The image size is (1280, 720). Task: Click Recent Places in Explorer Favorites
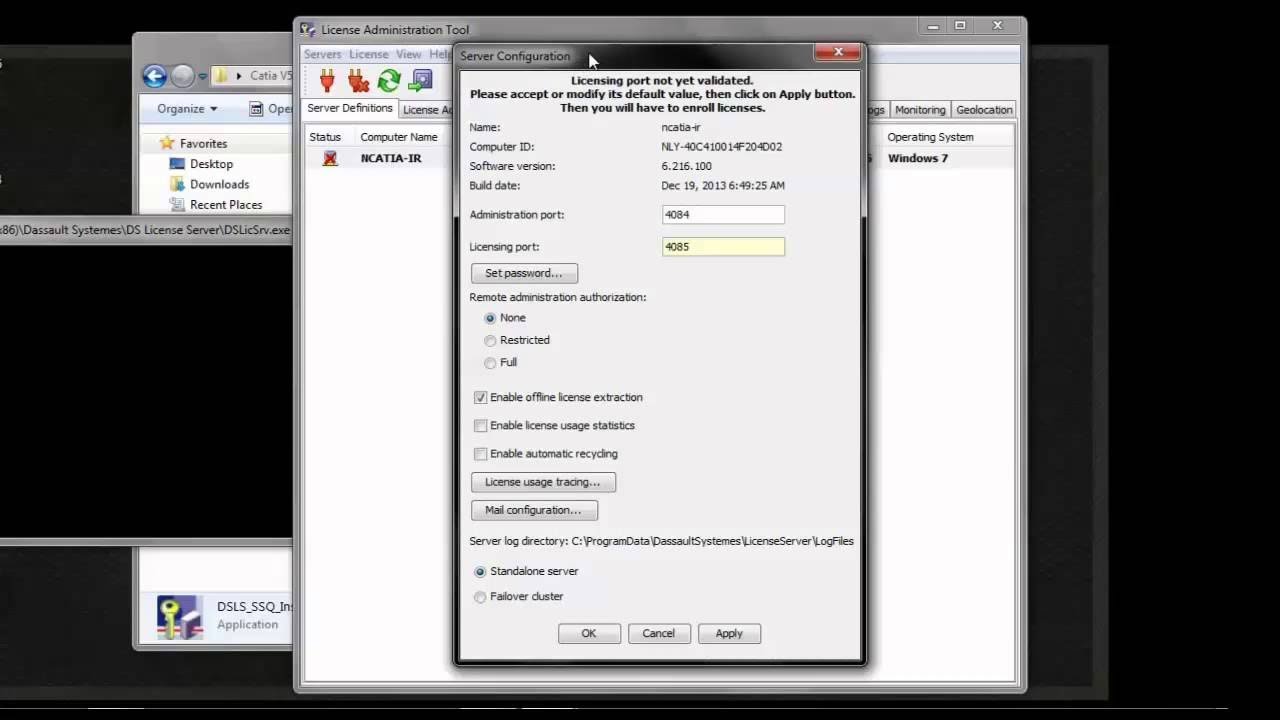pos(226,204)
